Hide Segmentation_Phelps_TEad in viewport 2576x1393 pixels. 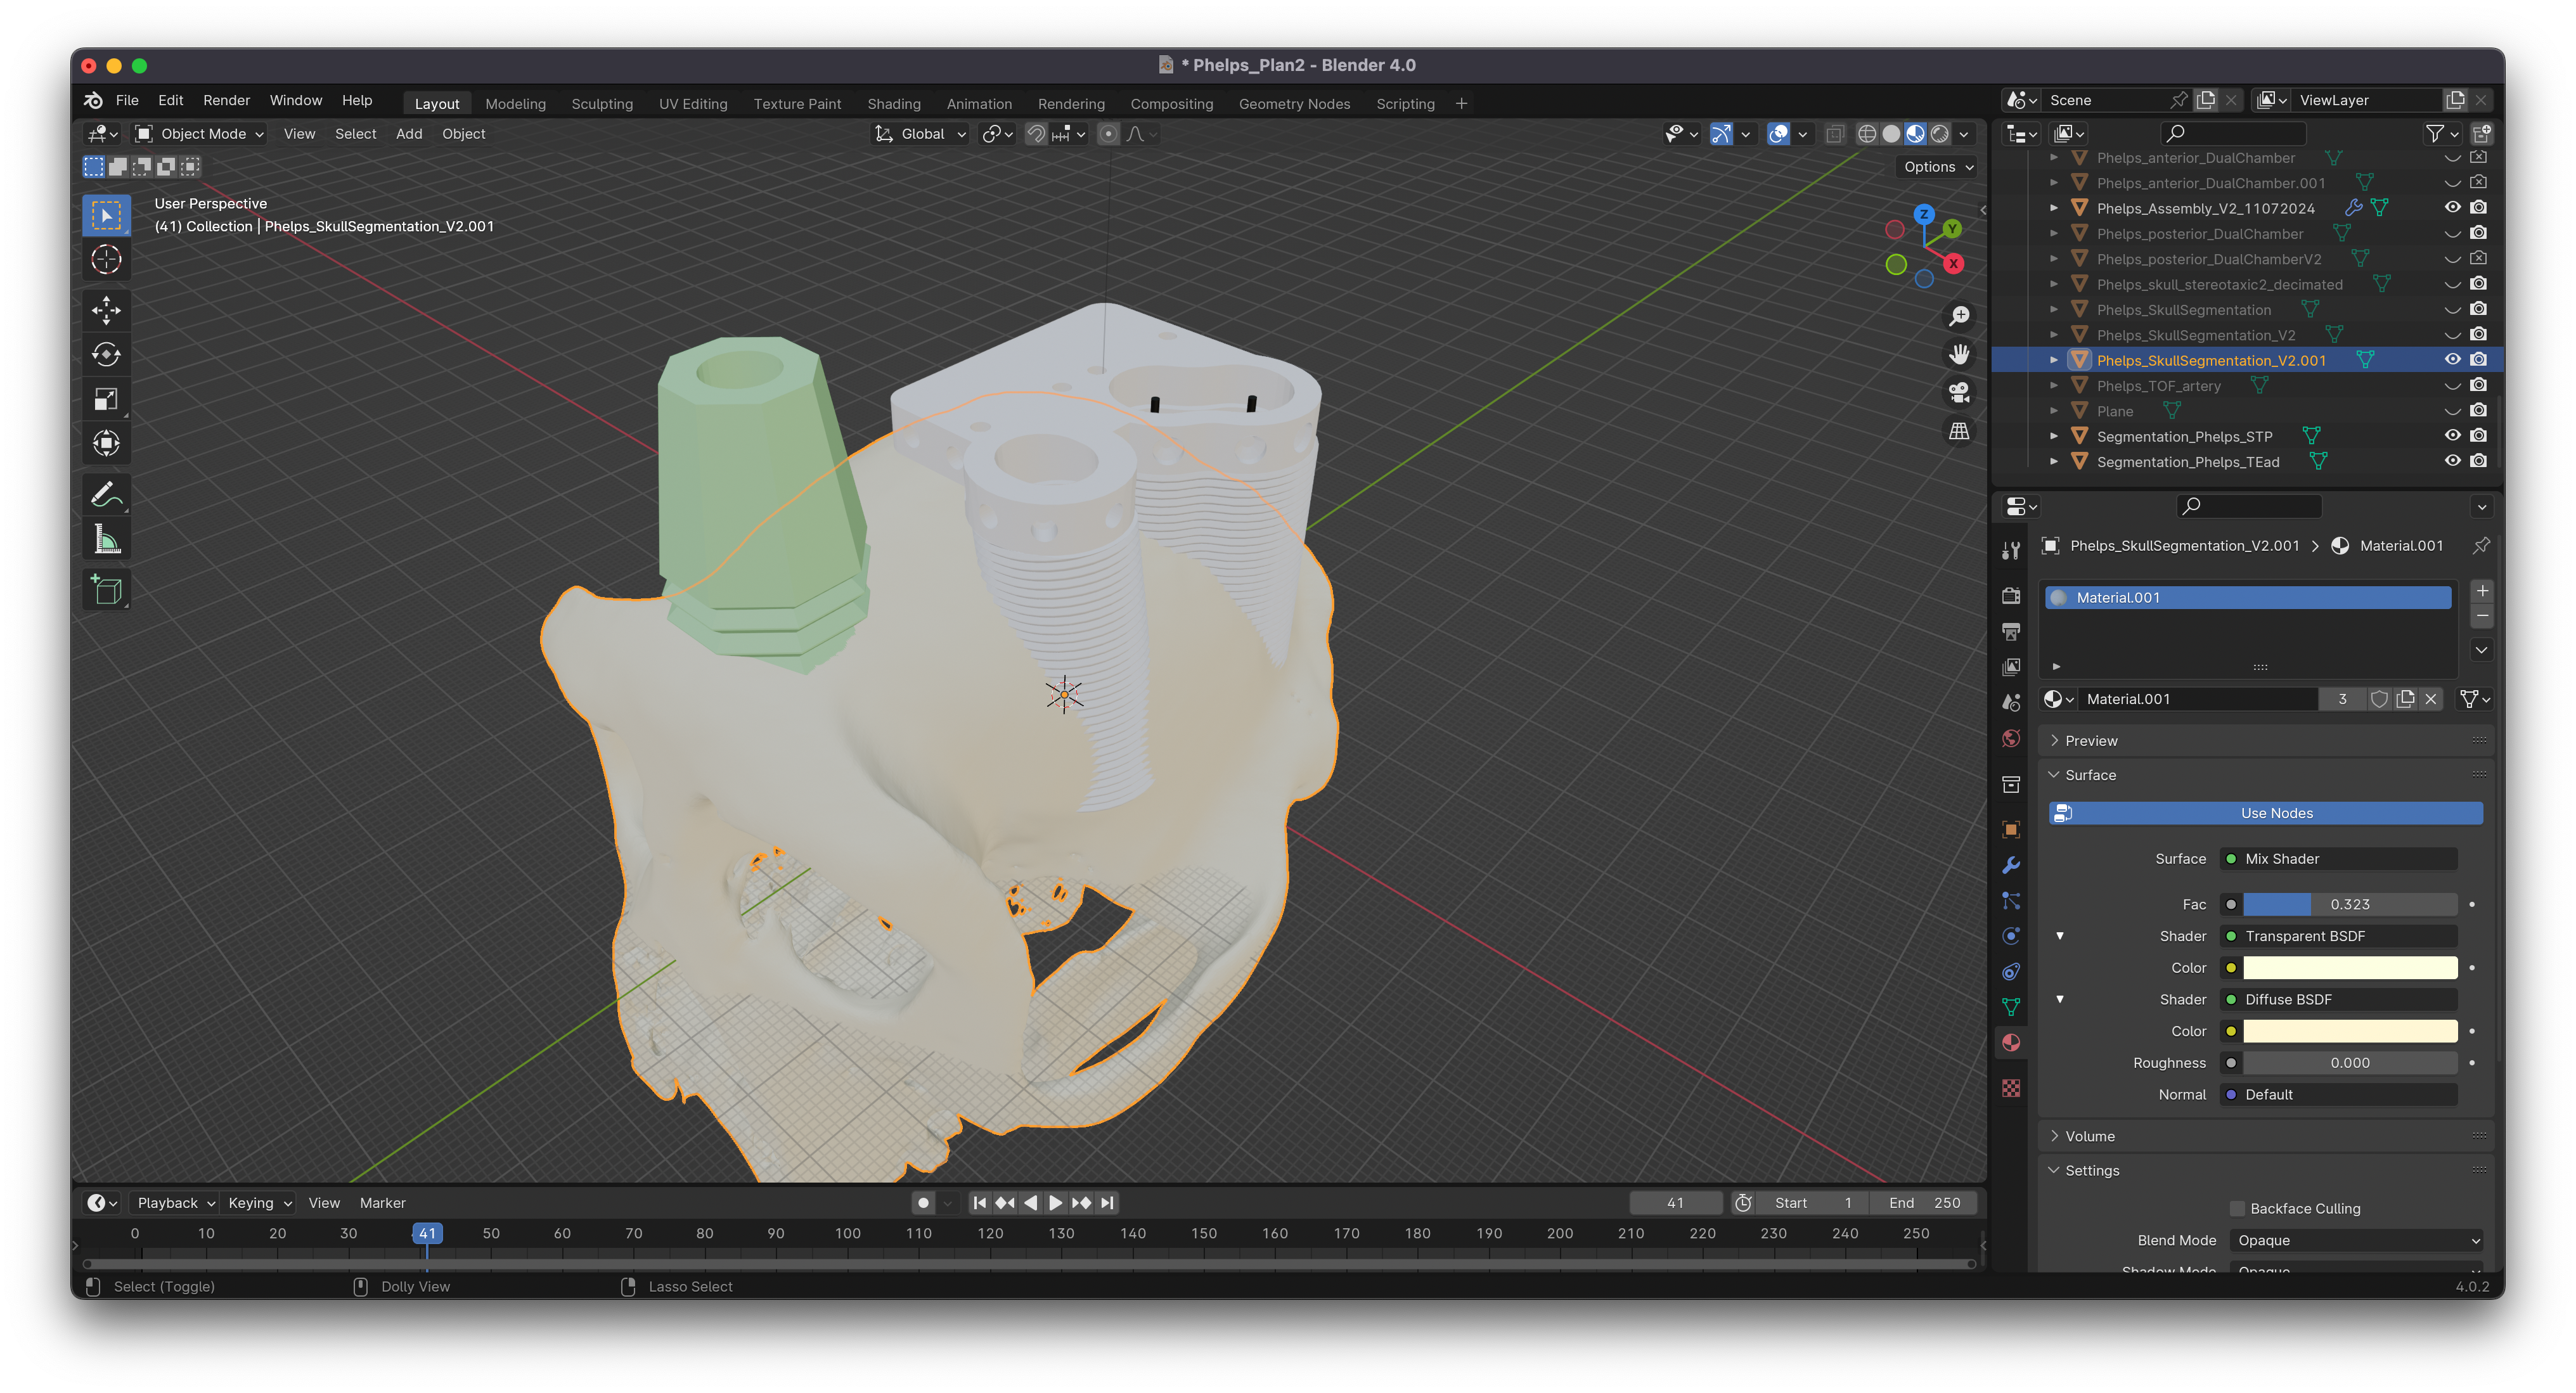(2452, 461)
